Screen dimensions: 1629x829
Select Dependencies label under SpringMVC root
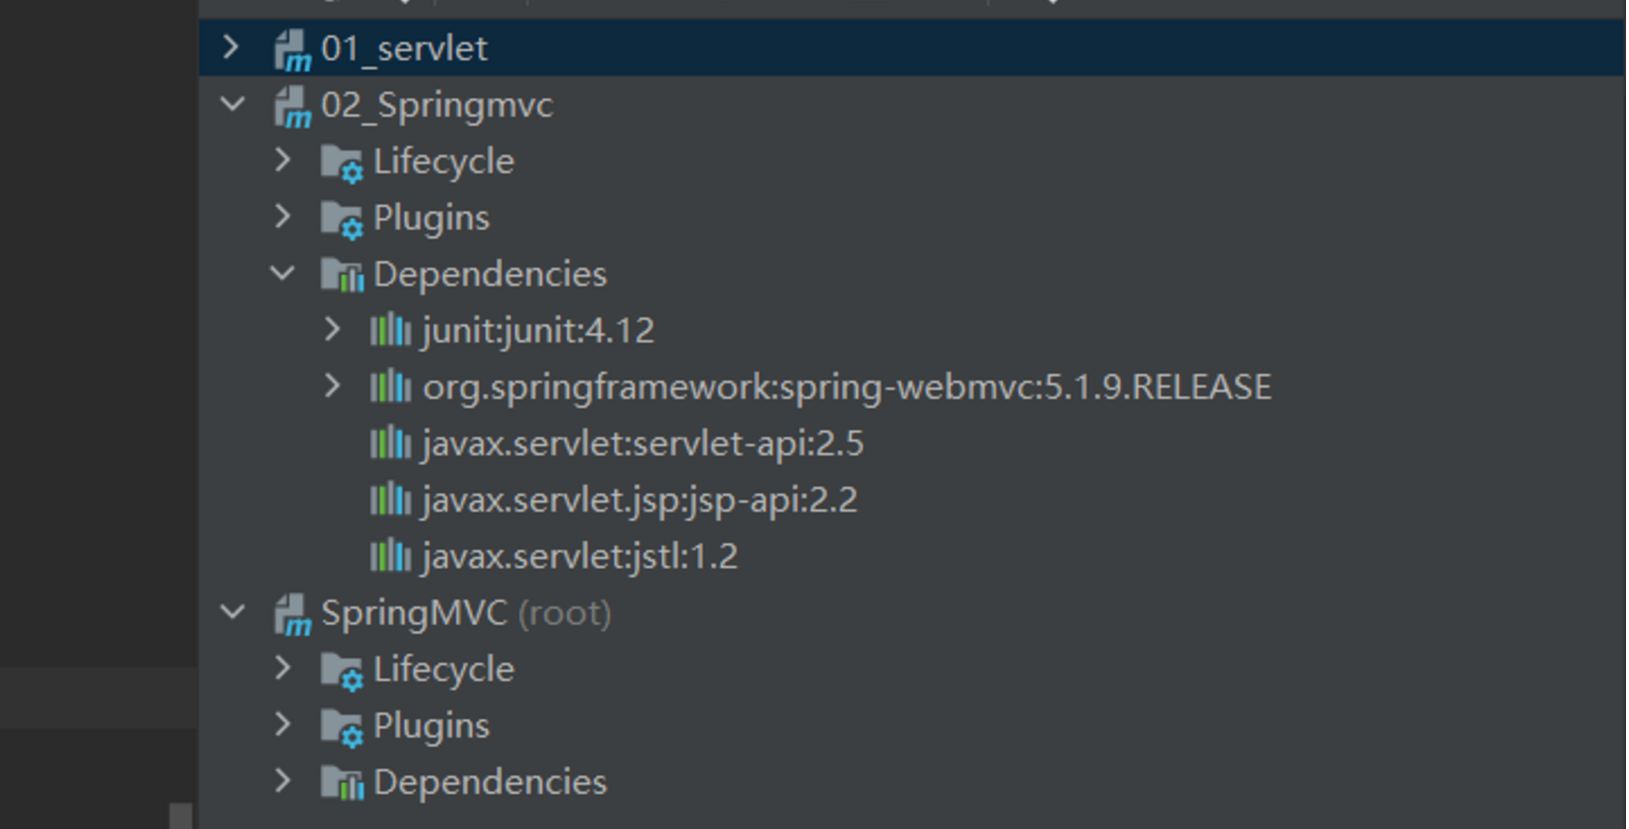pos(489,783)
